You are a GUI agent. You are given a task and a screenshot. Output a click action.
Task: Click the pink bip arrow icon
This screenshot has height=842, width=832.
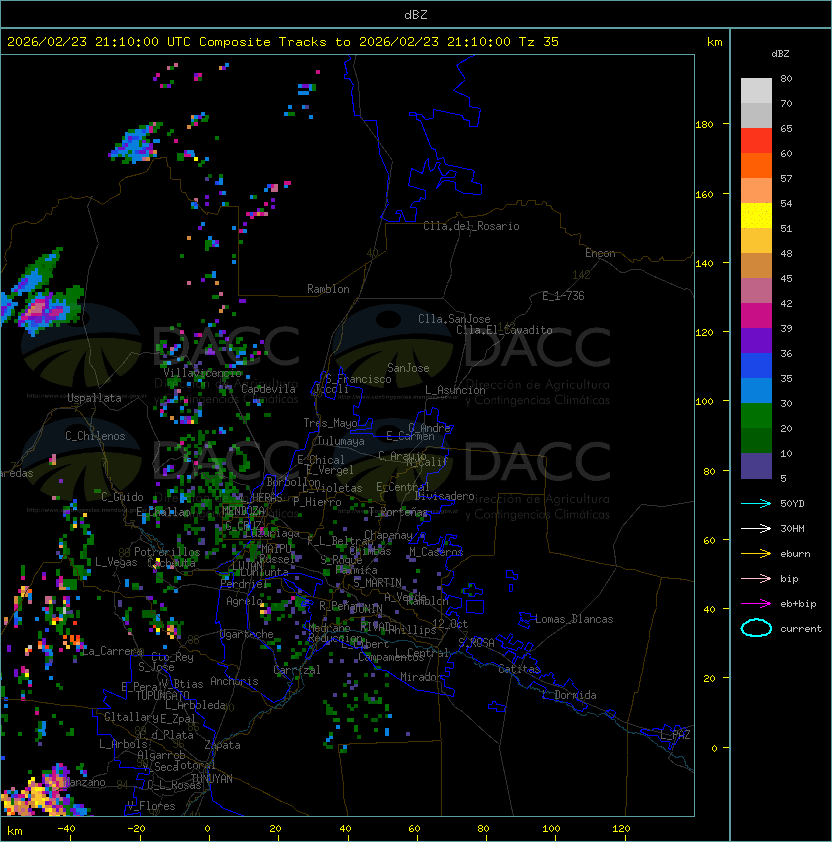click(x=756, y=578)
